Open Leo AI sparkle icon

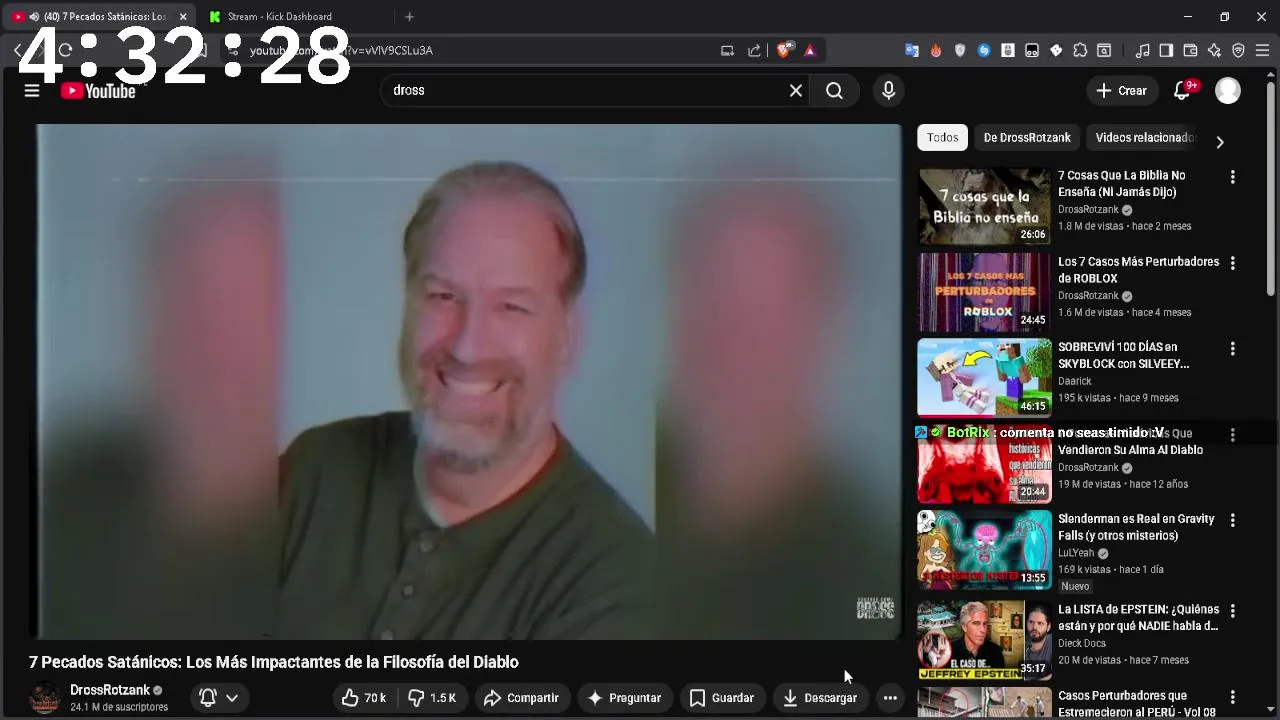click(1214, 51)
